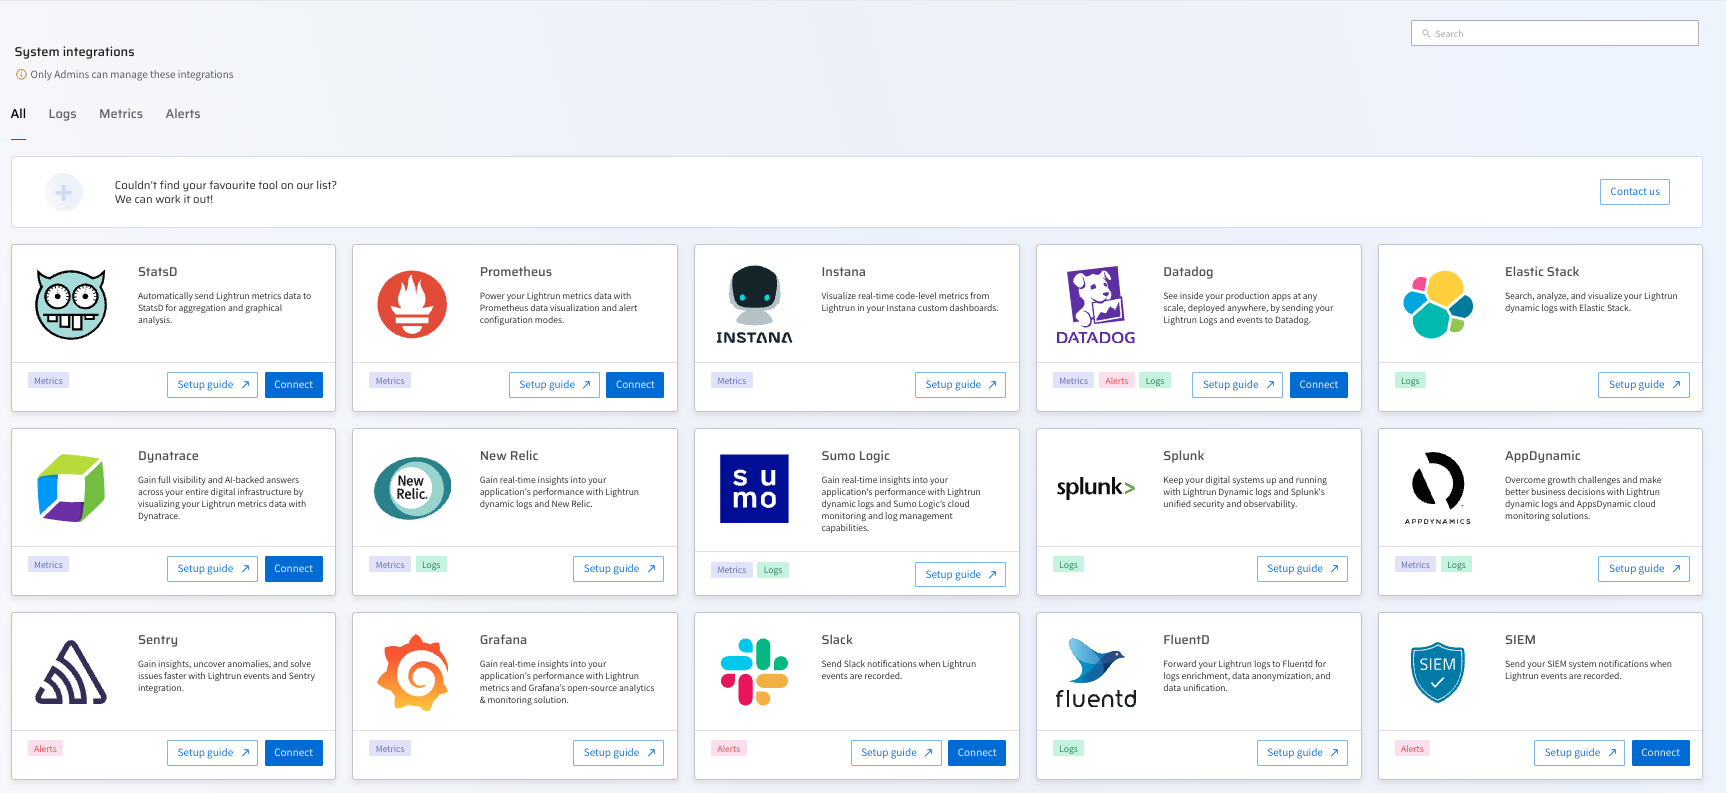Image resolution: width=1726 pixels, height=793 pixels.
Task: Click inside the Search field
Action: tap(1555, 33)
